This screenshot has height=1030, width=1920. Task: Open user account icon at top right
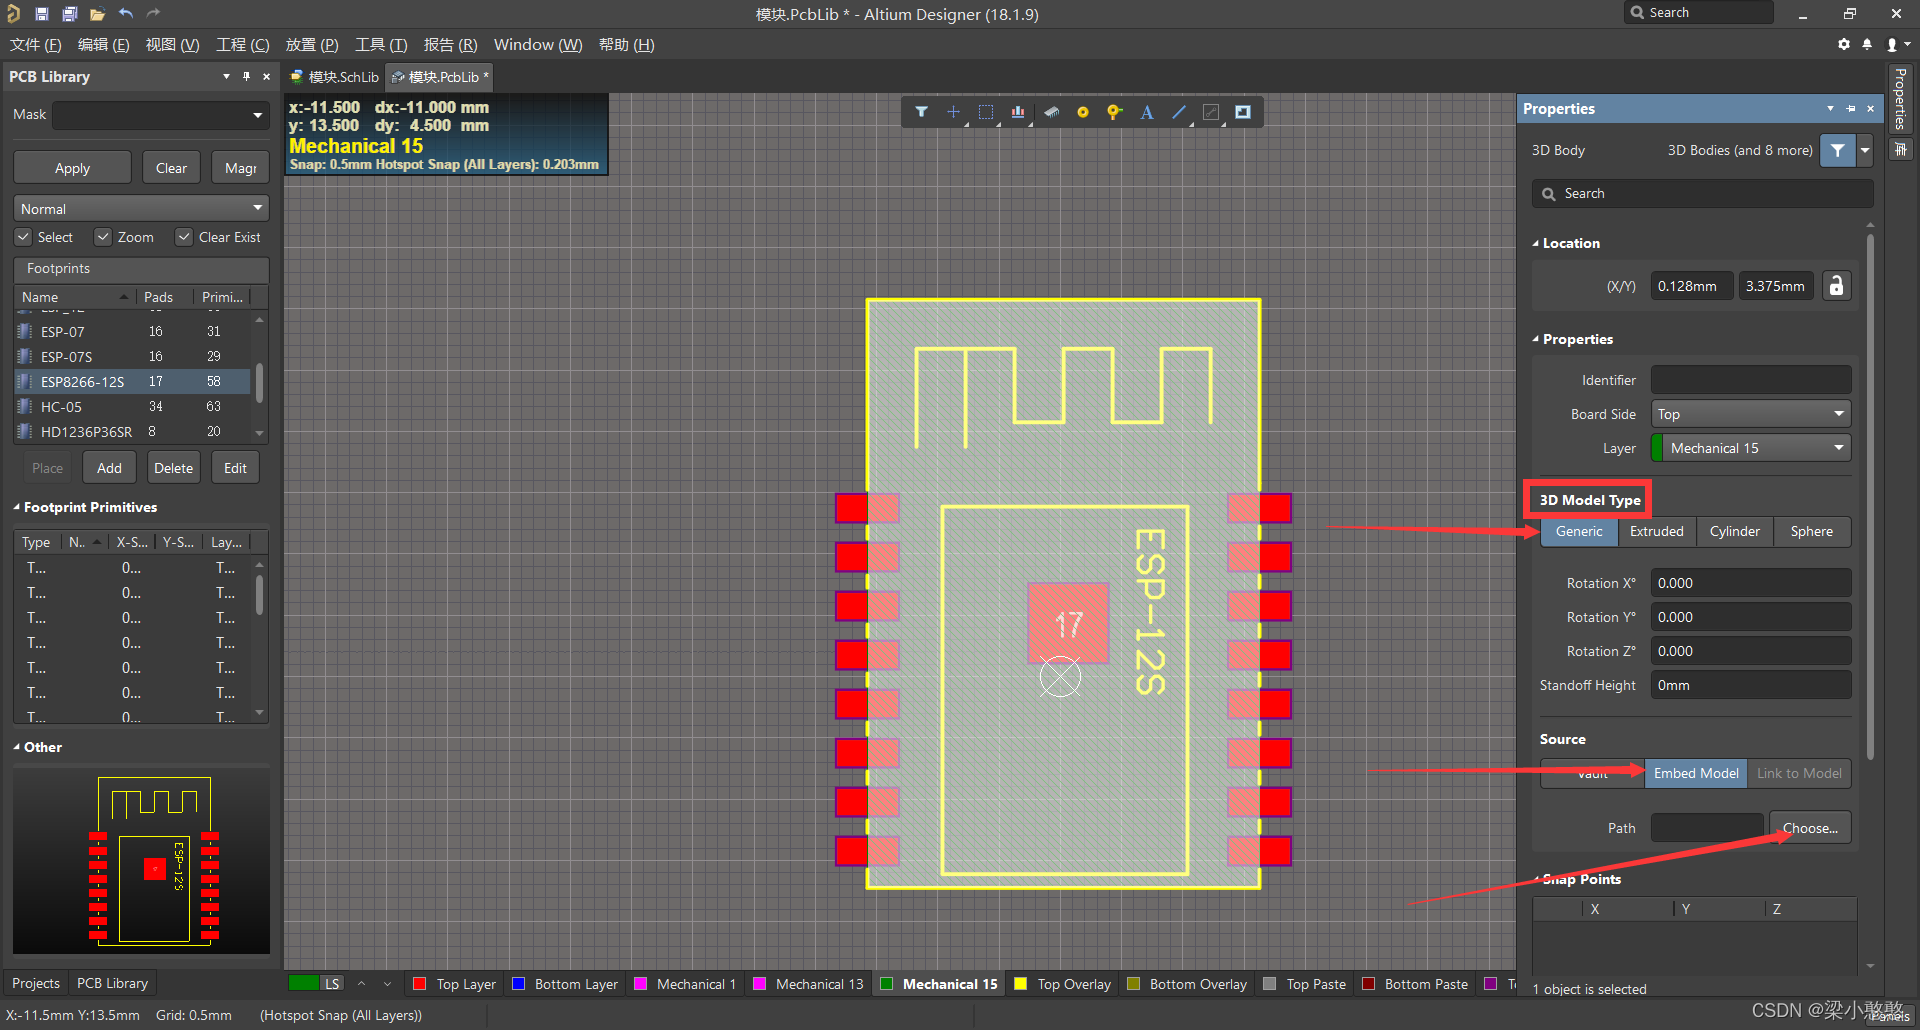coord(1892,44)
